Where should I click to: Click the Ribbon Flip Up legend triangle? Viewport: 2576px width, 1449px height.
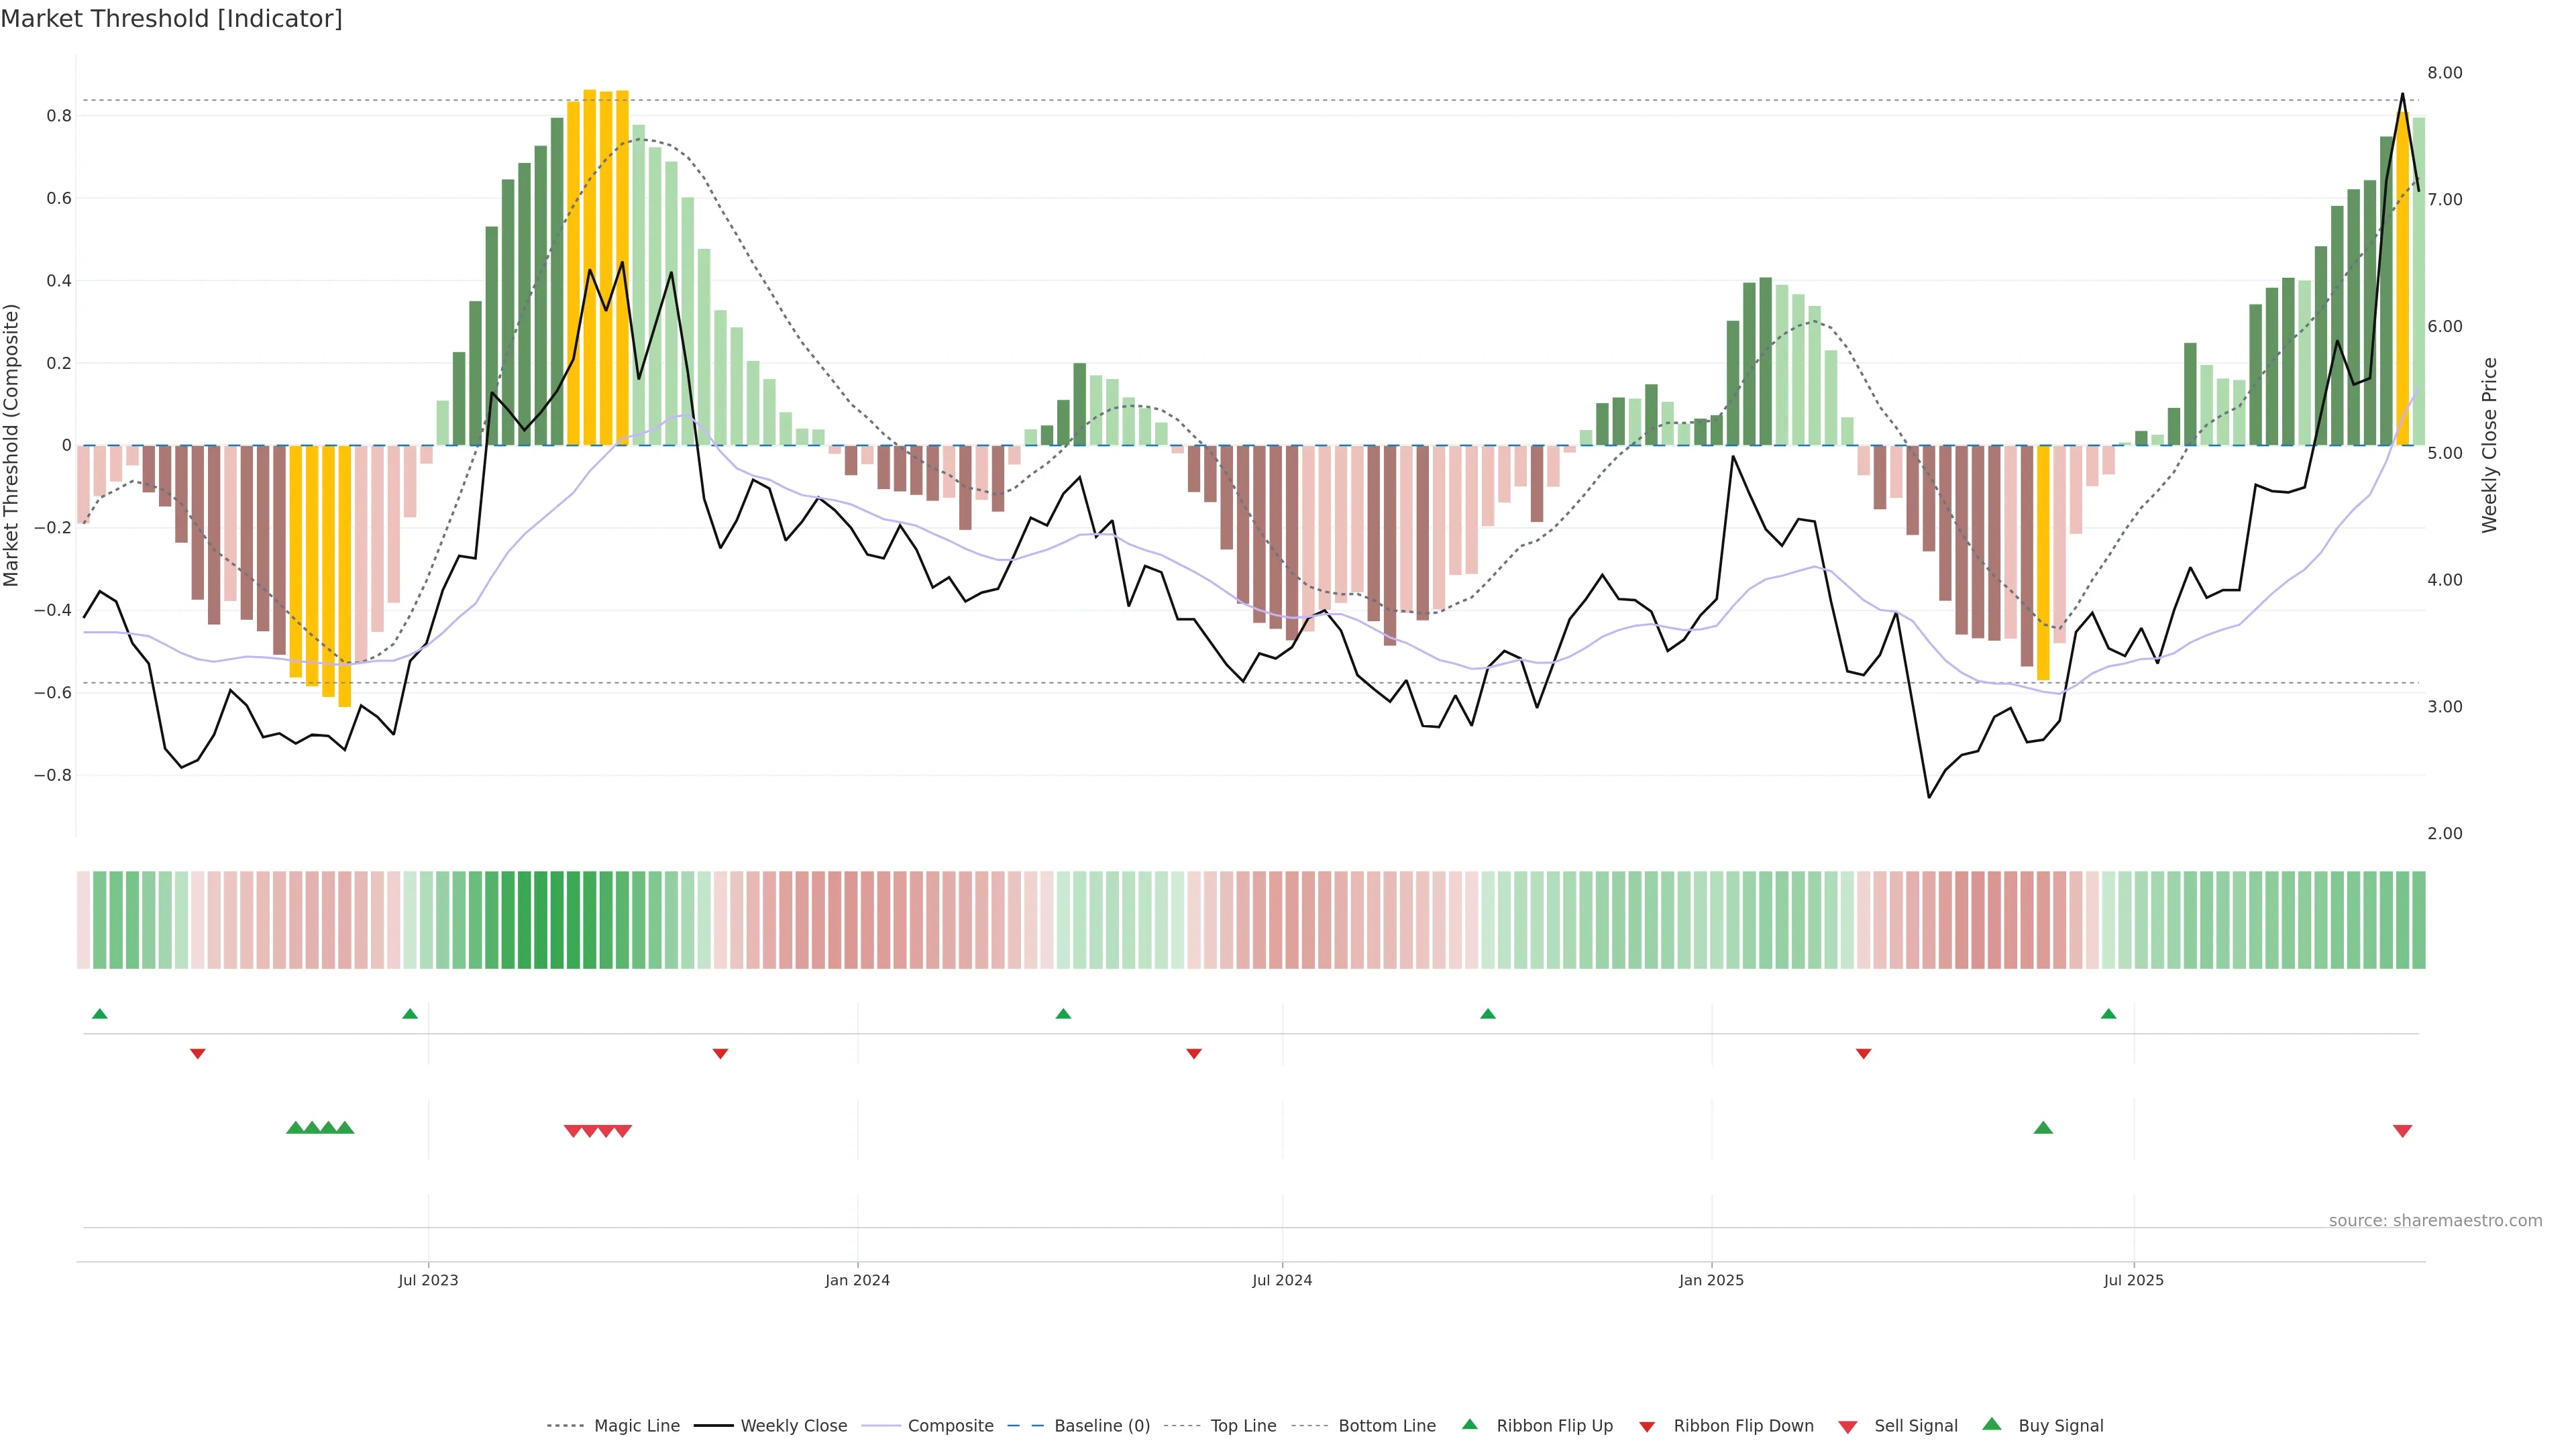point(1469,1424)
